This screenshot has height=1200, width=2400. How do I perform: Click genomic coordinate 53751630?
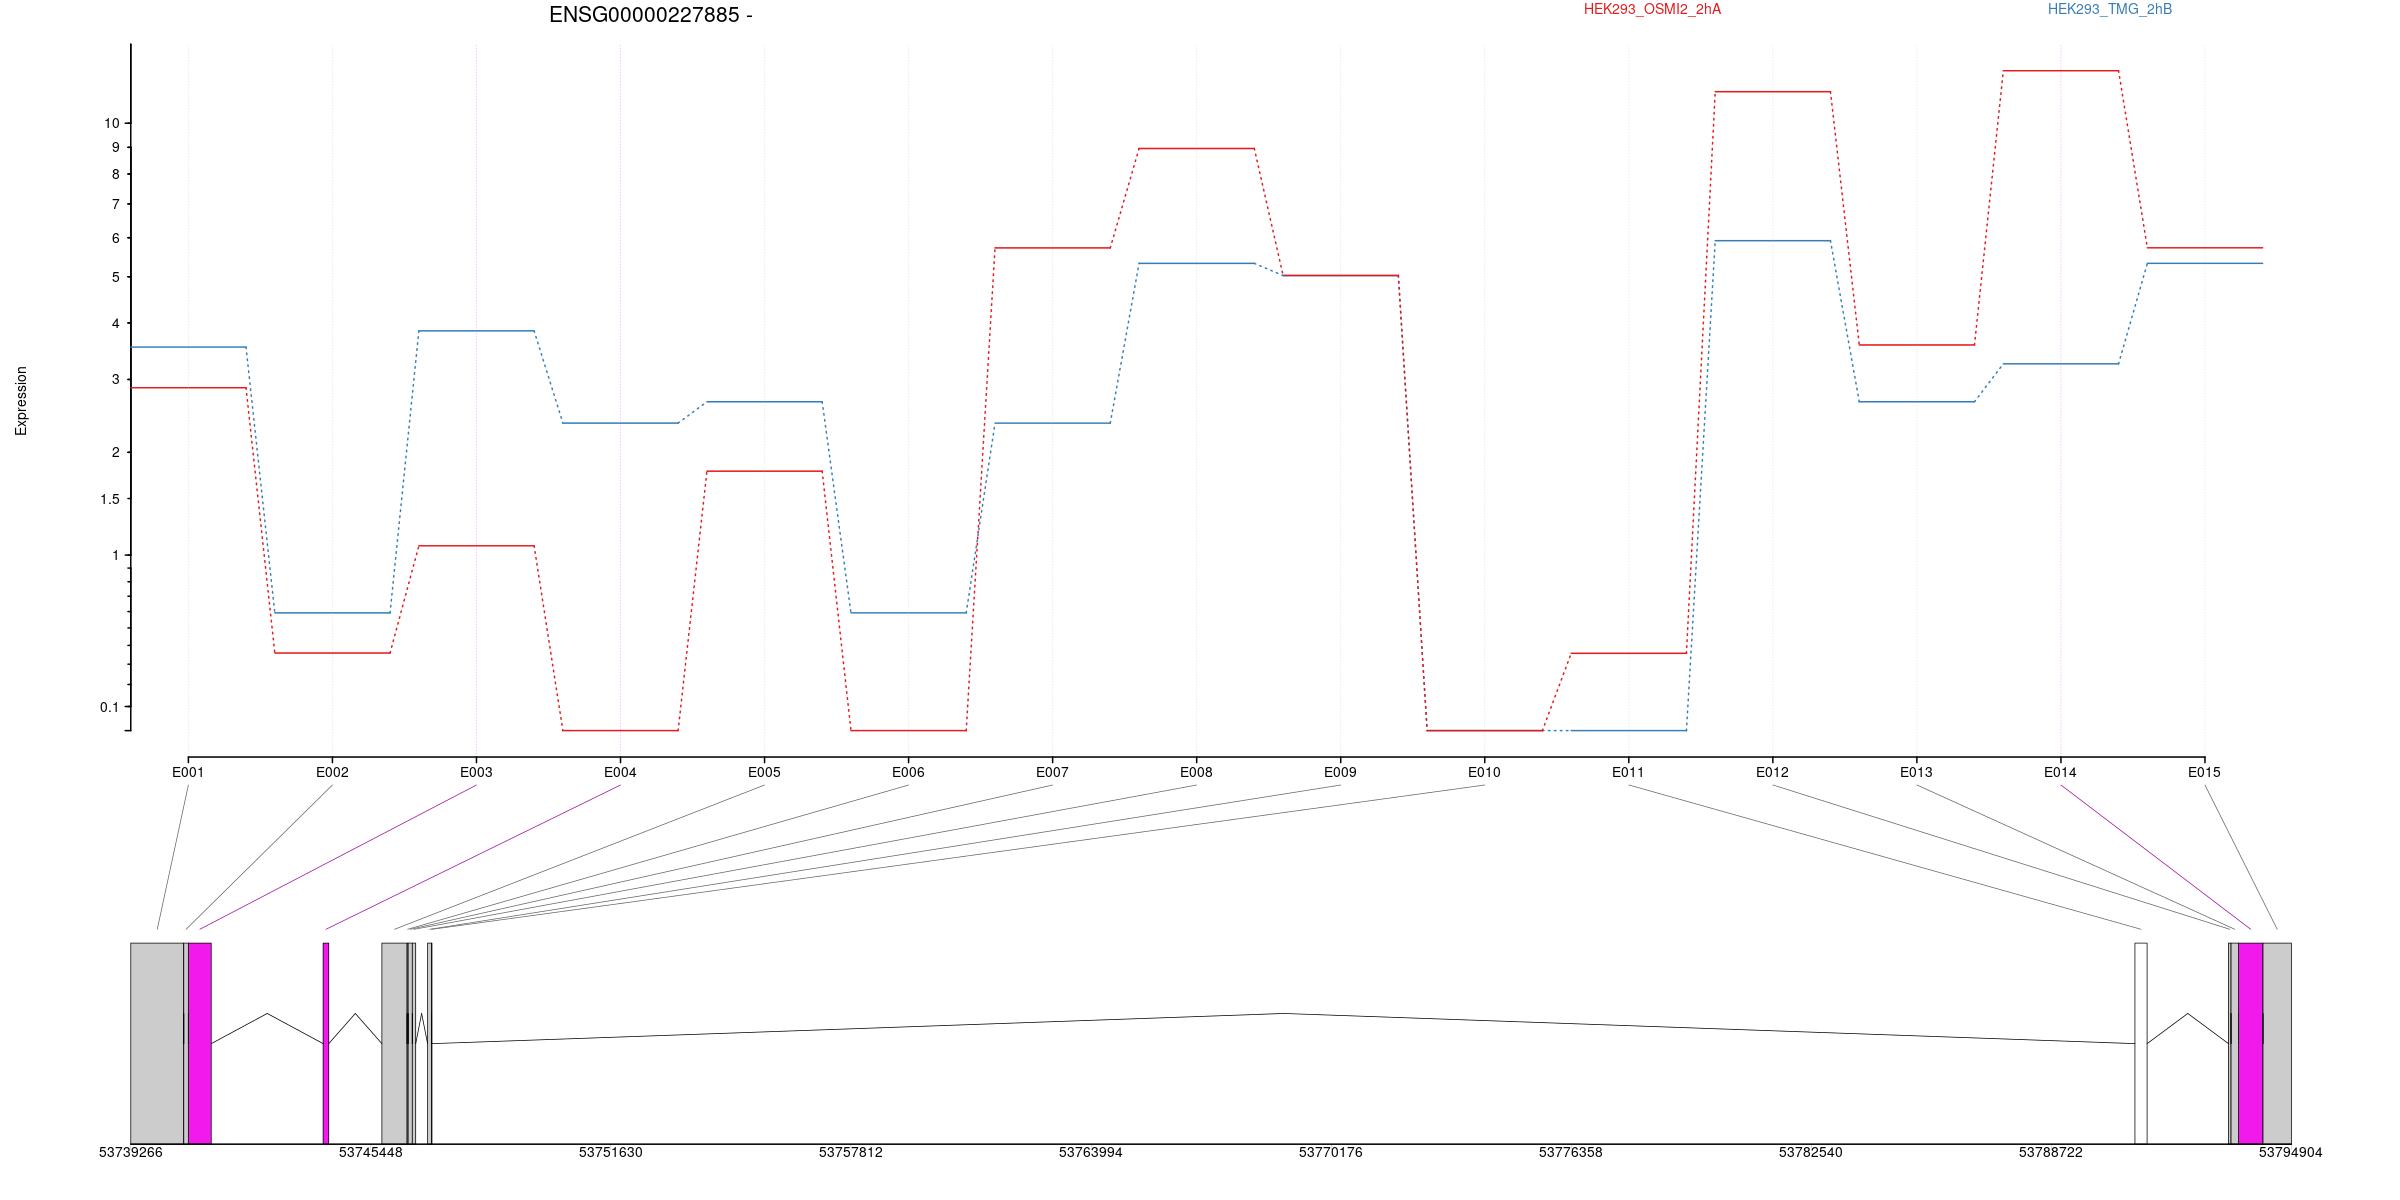coord(611,1153)
